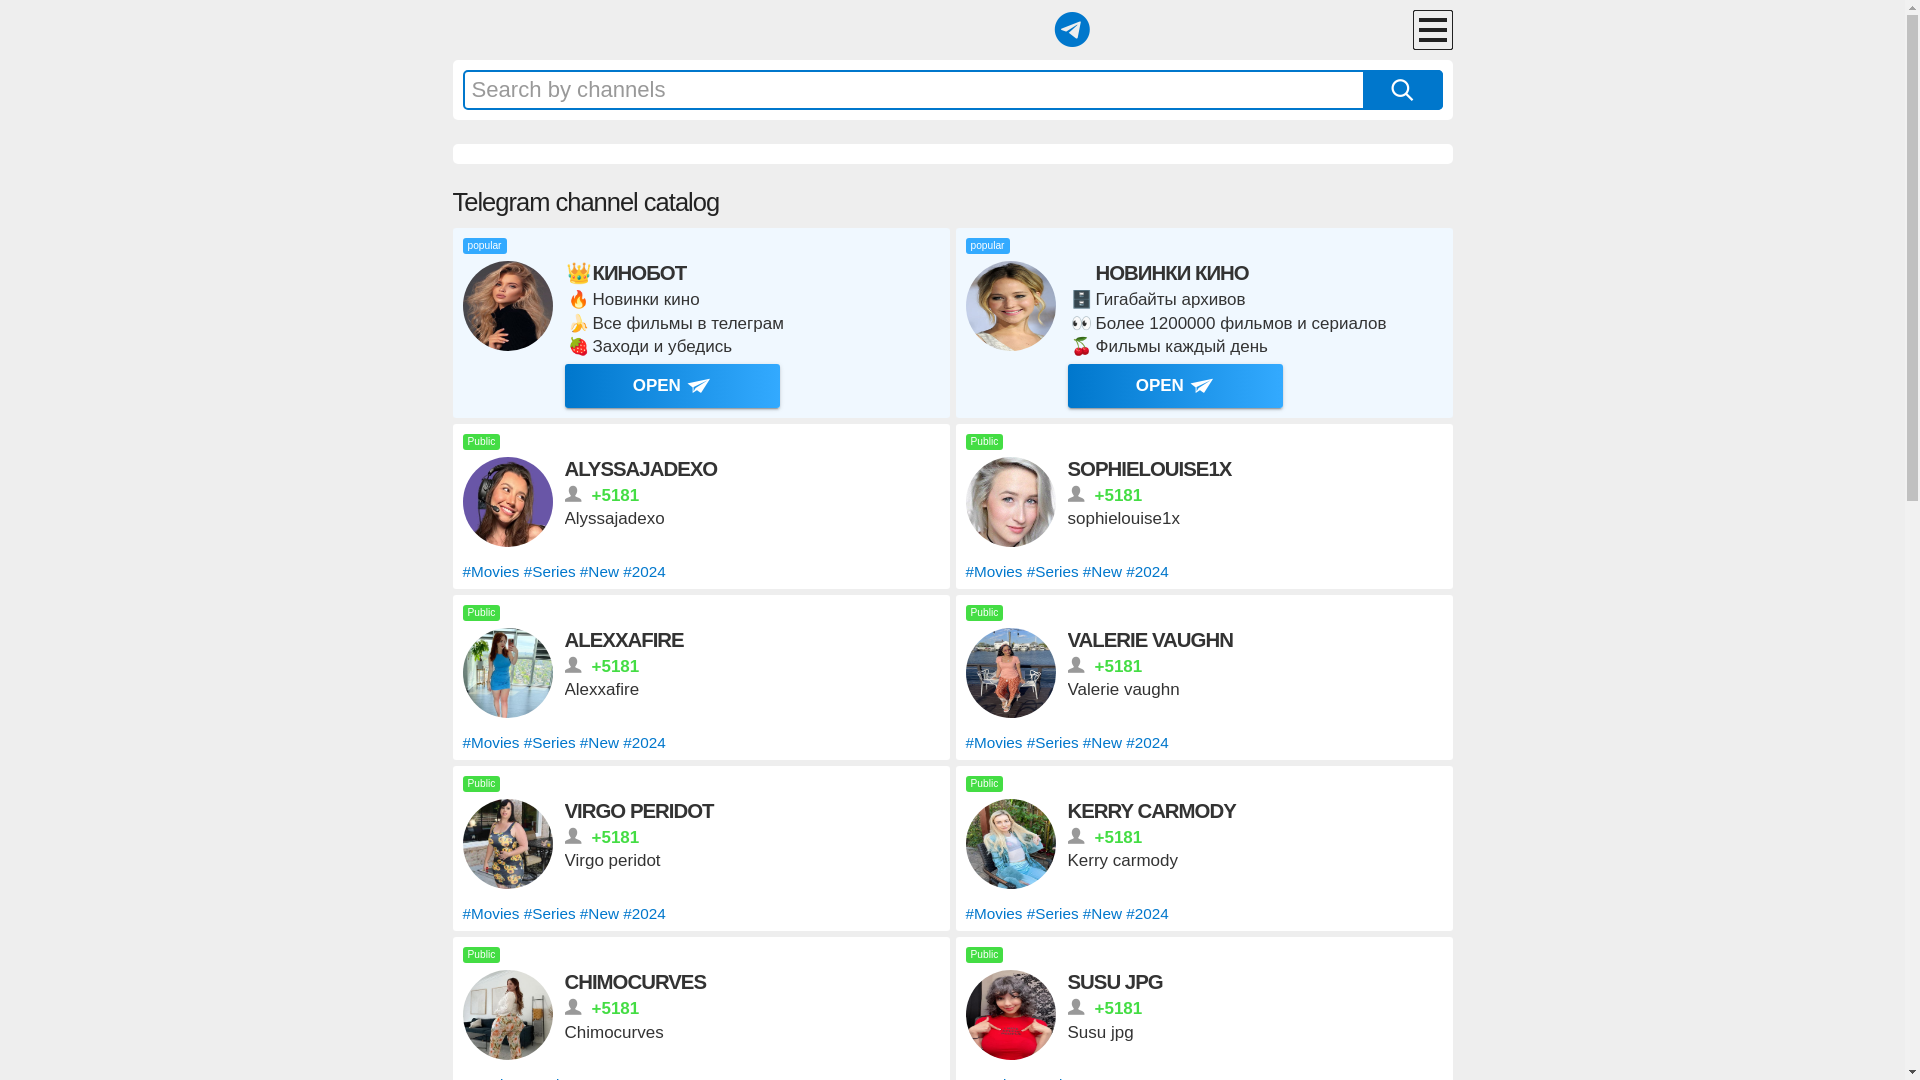
Task: Focus the Search by channels field
Action: [913, 90]
